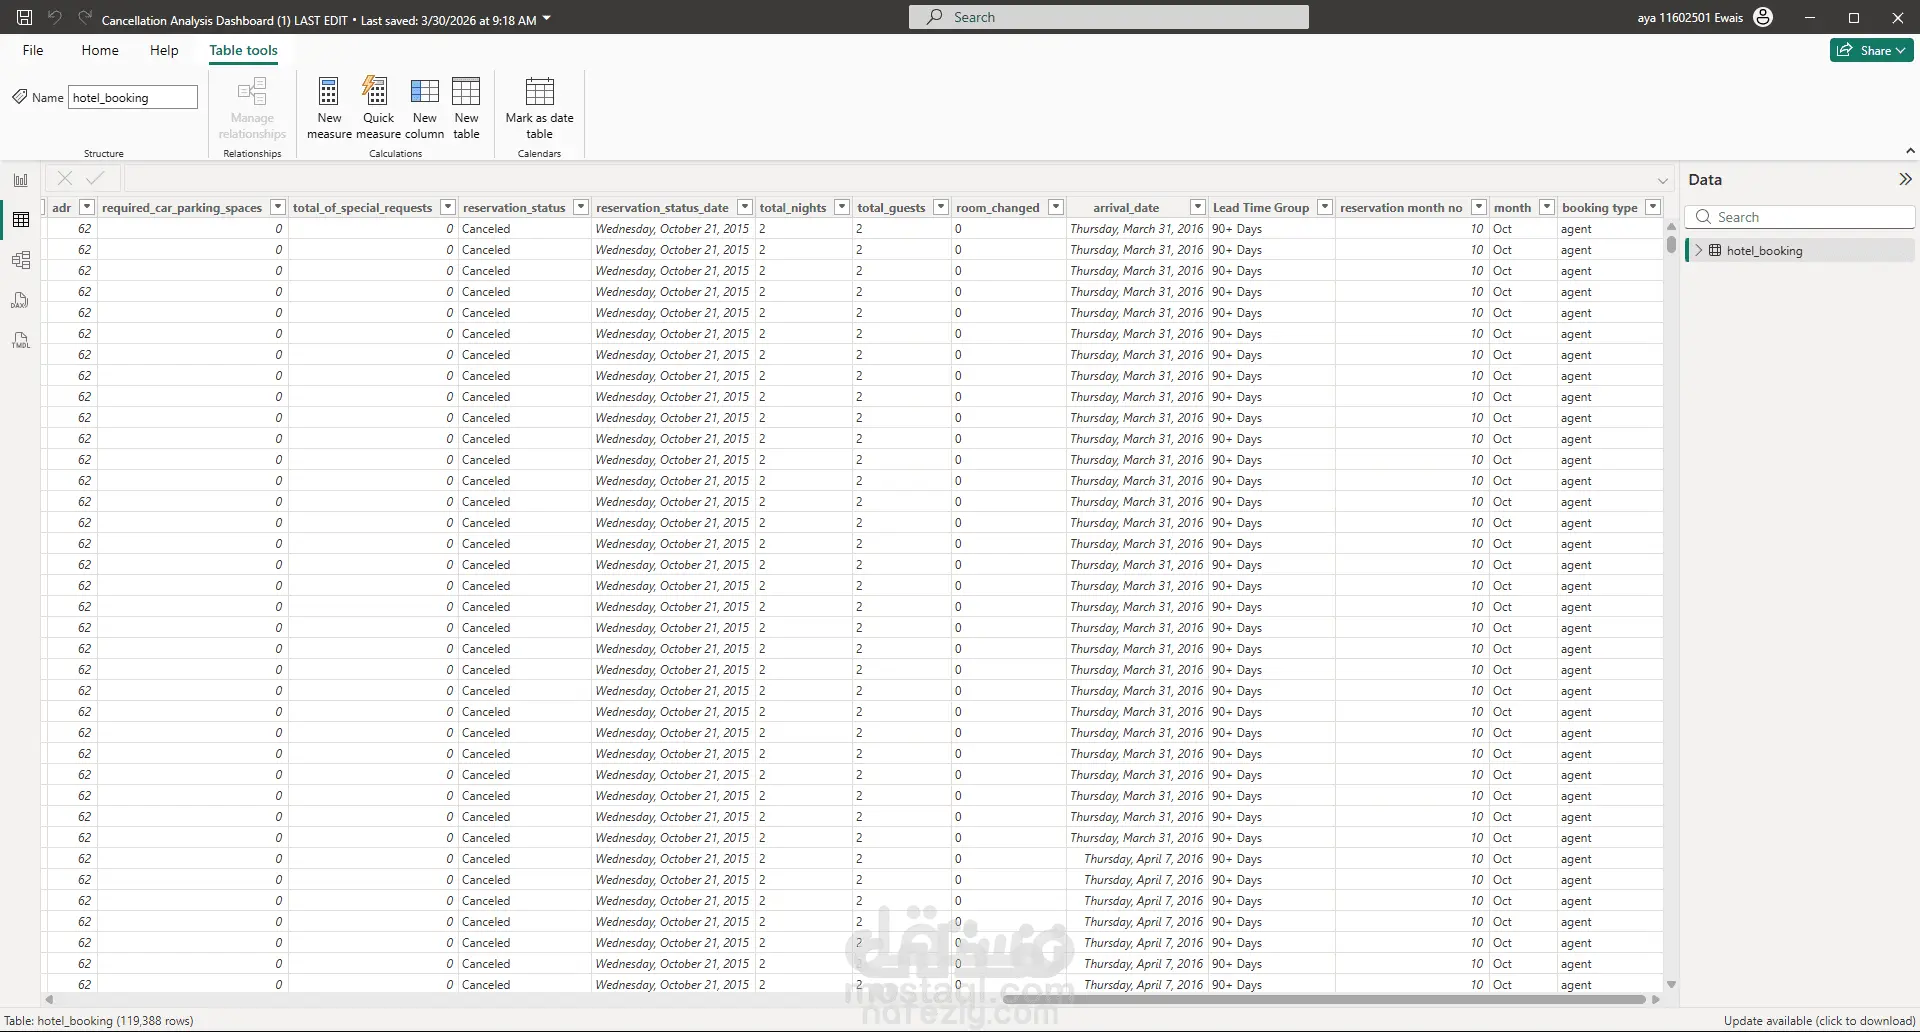
Task: Click the hotel_booking table icon
Action: [1715, 250]
